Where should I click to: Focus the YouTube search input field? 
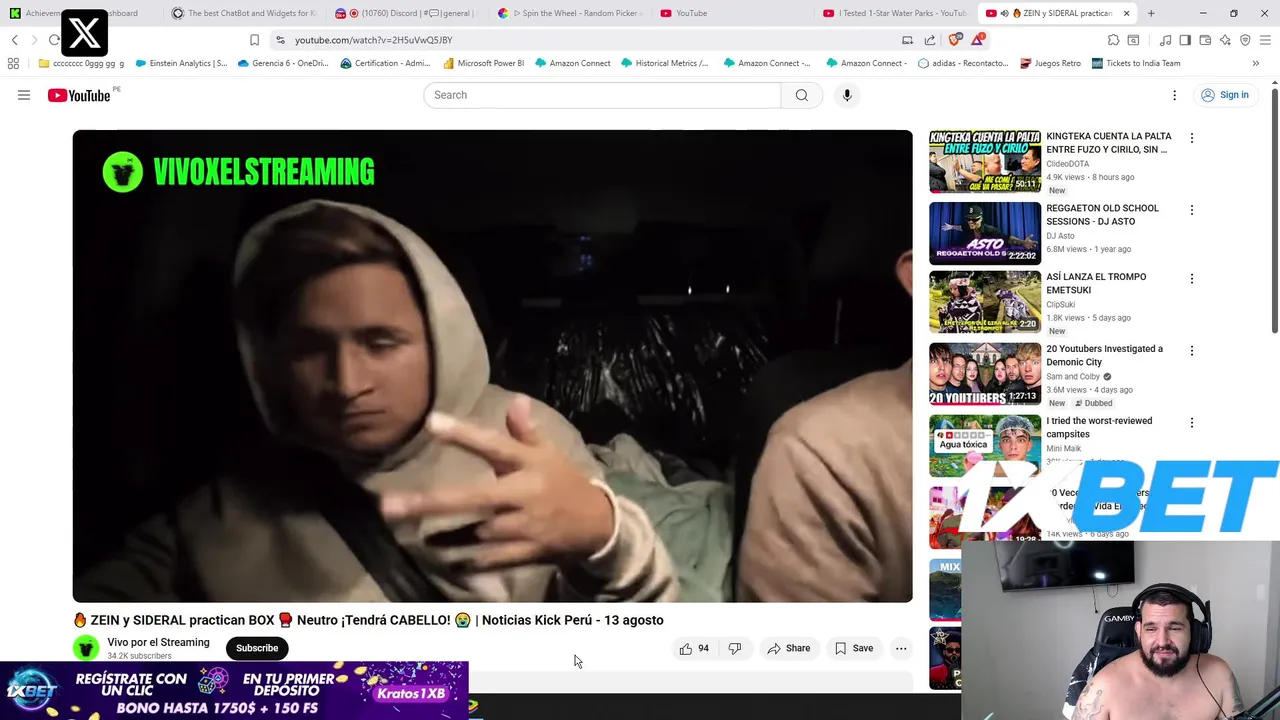pyautogui.click(x=602, y=95)
